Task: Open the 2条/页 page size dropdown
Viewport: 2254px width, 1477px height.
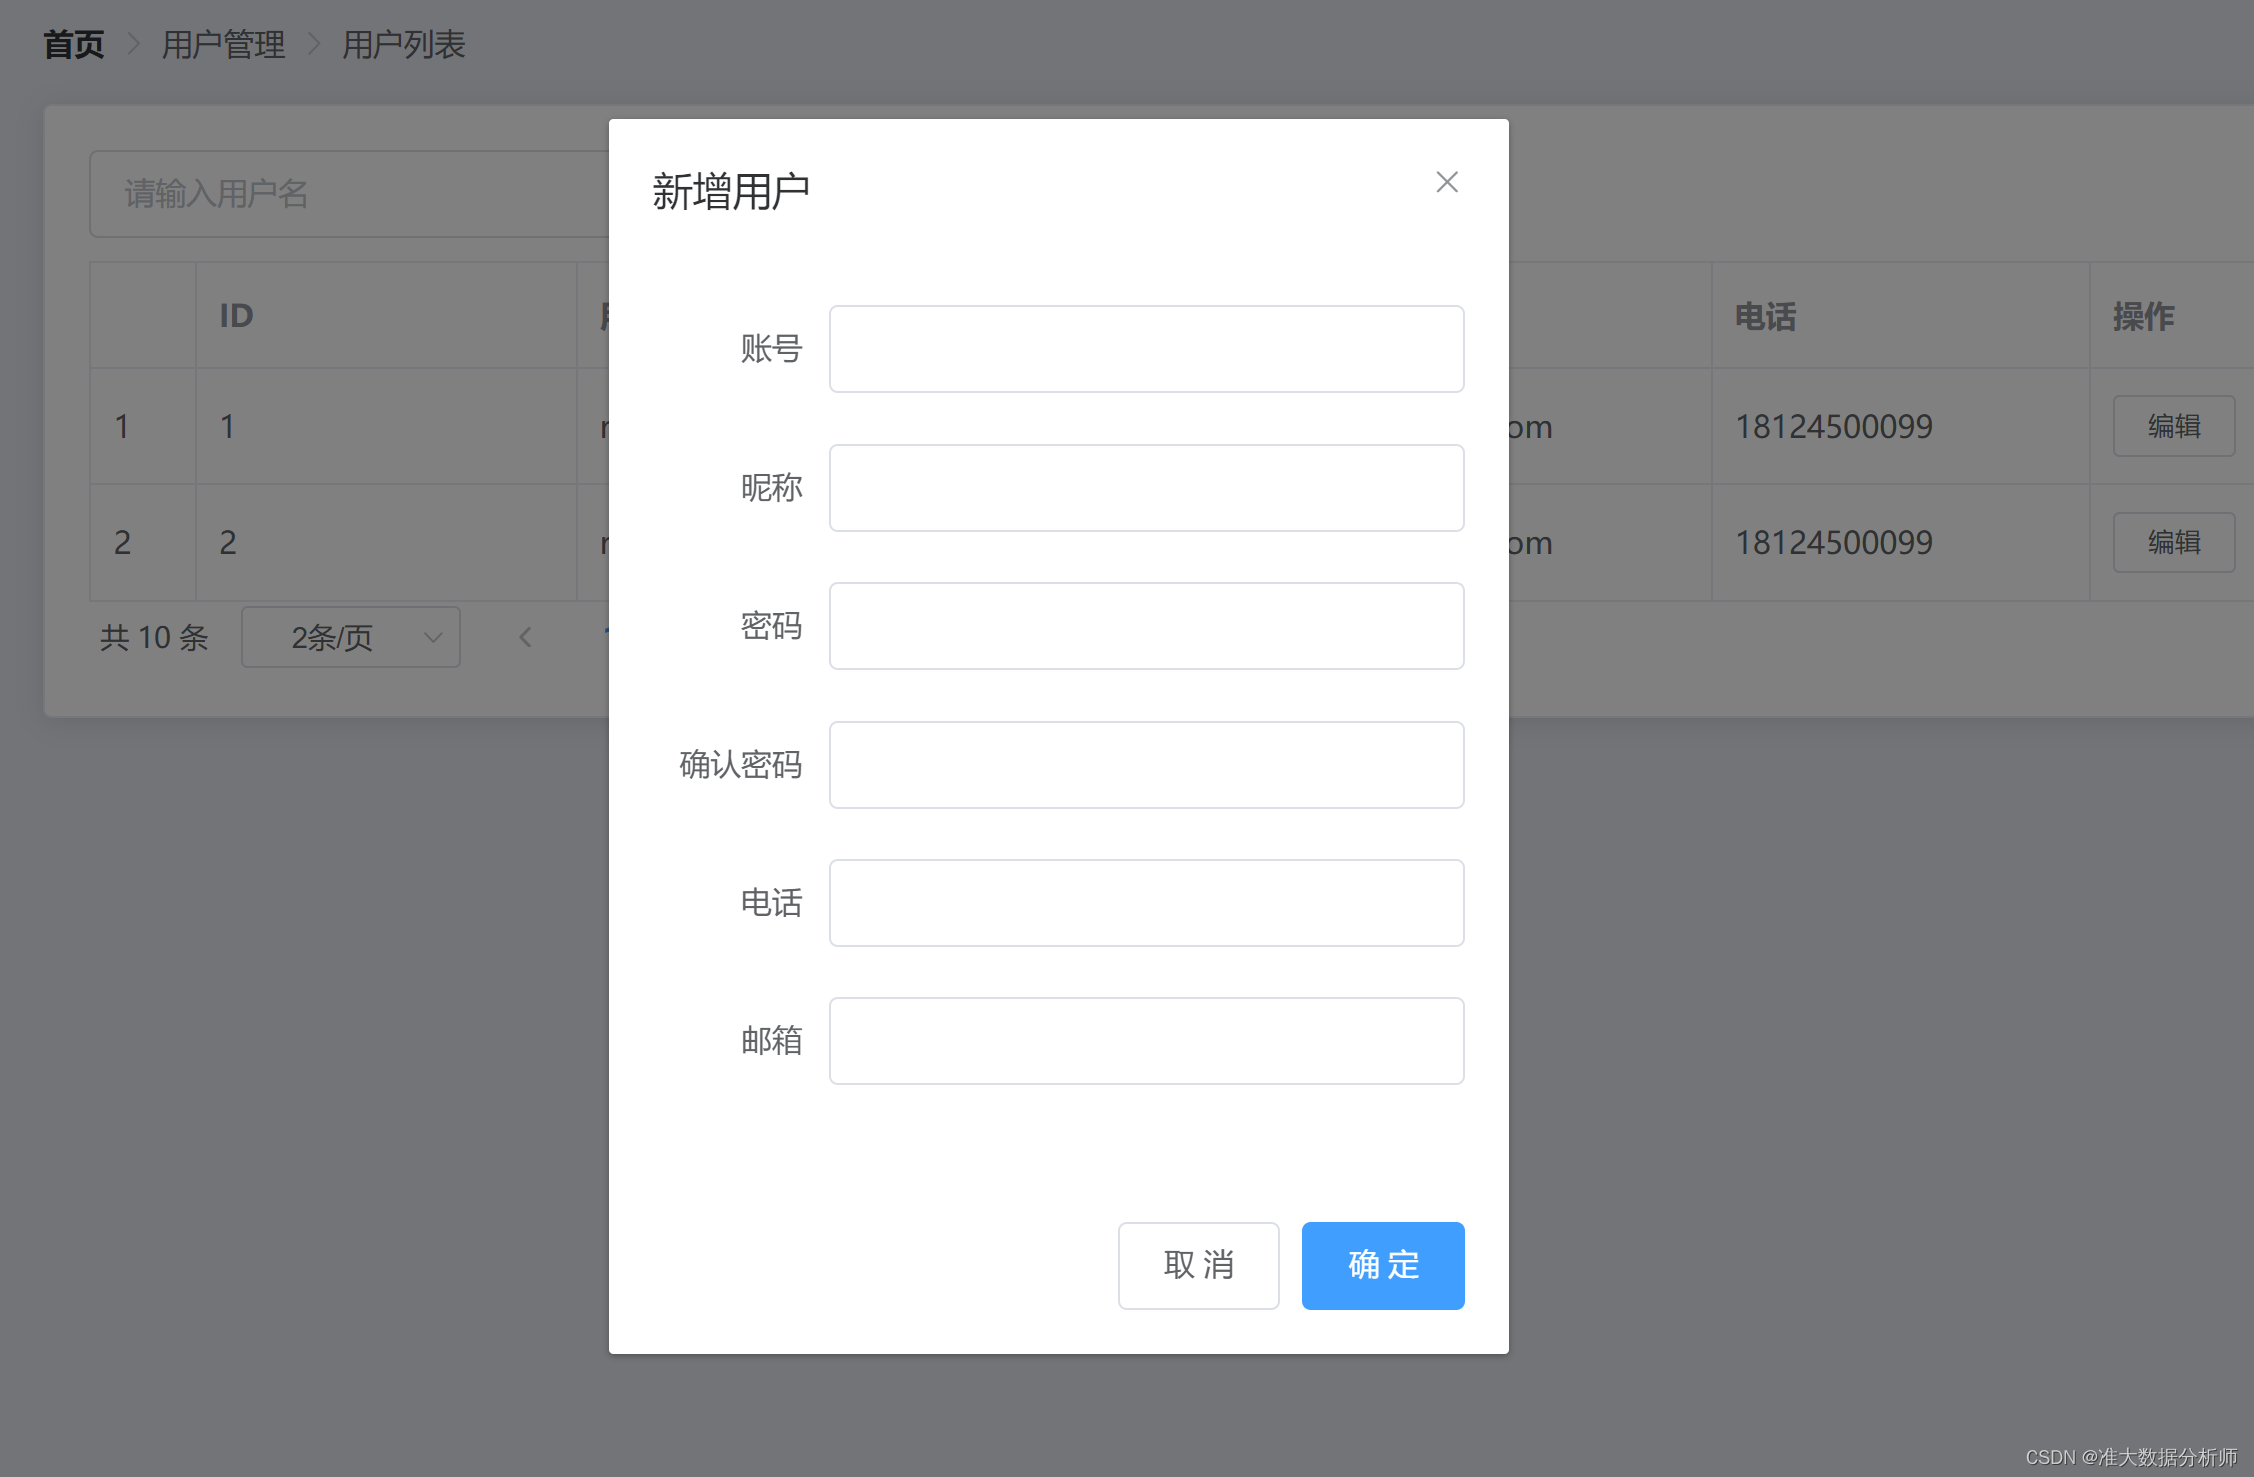Action: coord(333,637)
